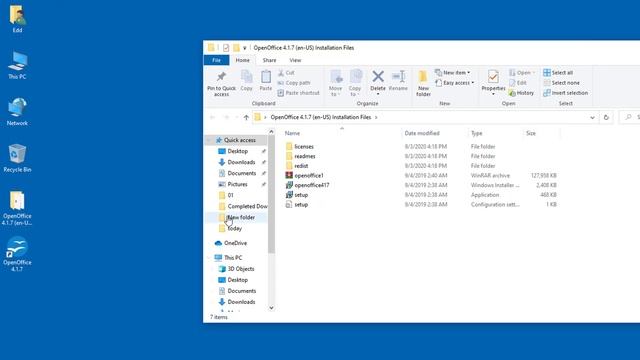This screenshot has height=360, width=640.
Task: Open the File tab
Action: coord(216,60)
